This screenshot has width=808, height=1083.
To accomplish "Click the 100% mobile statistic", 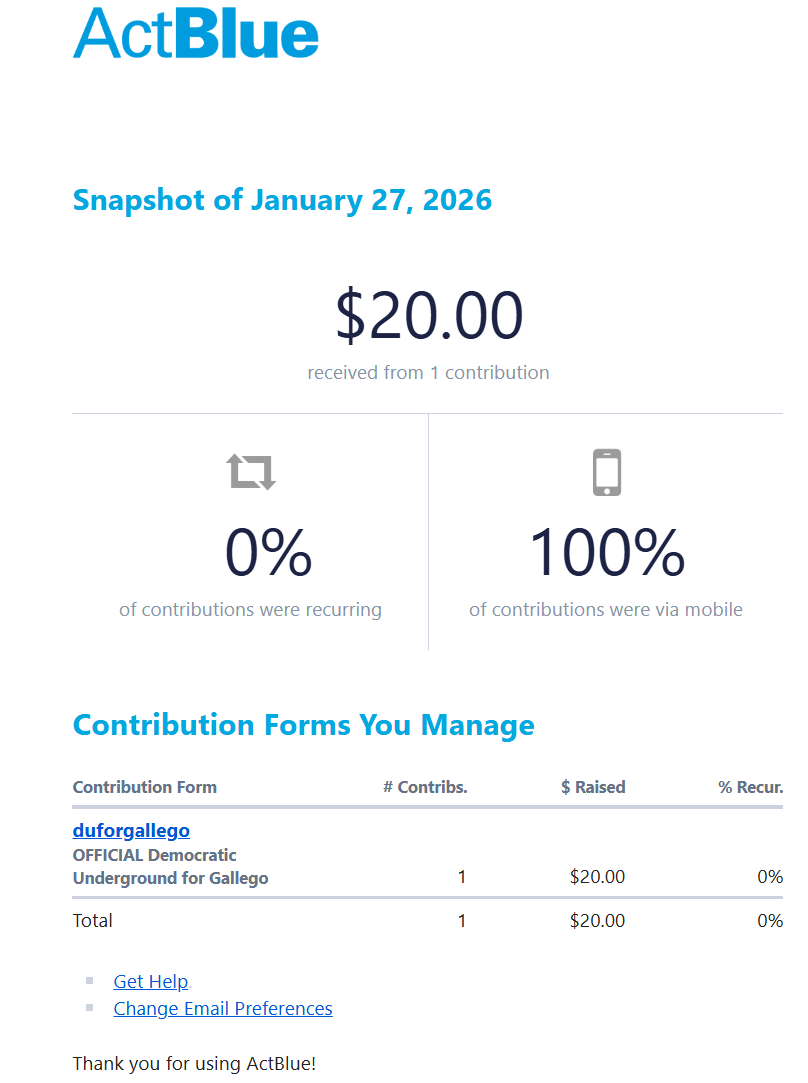I will coord(606,553).
